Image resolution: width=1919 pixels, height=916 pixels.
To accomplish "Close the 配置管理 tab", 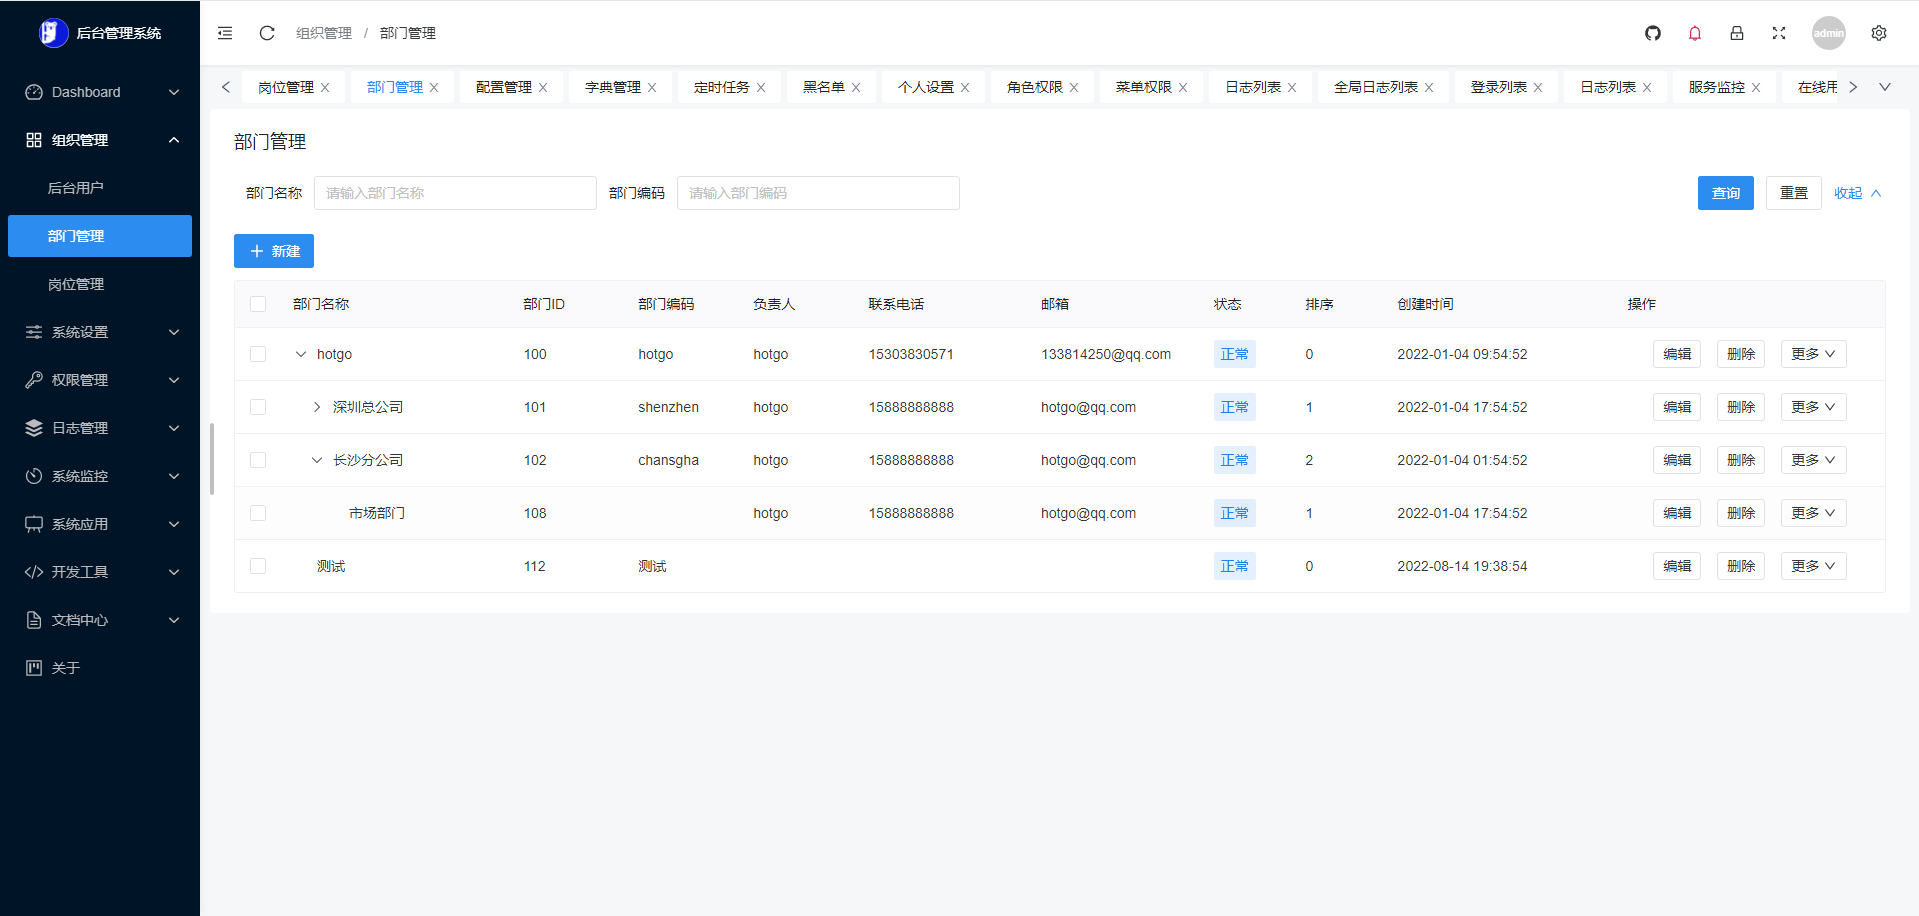I will [543, 88].
